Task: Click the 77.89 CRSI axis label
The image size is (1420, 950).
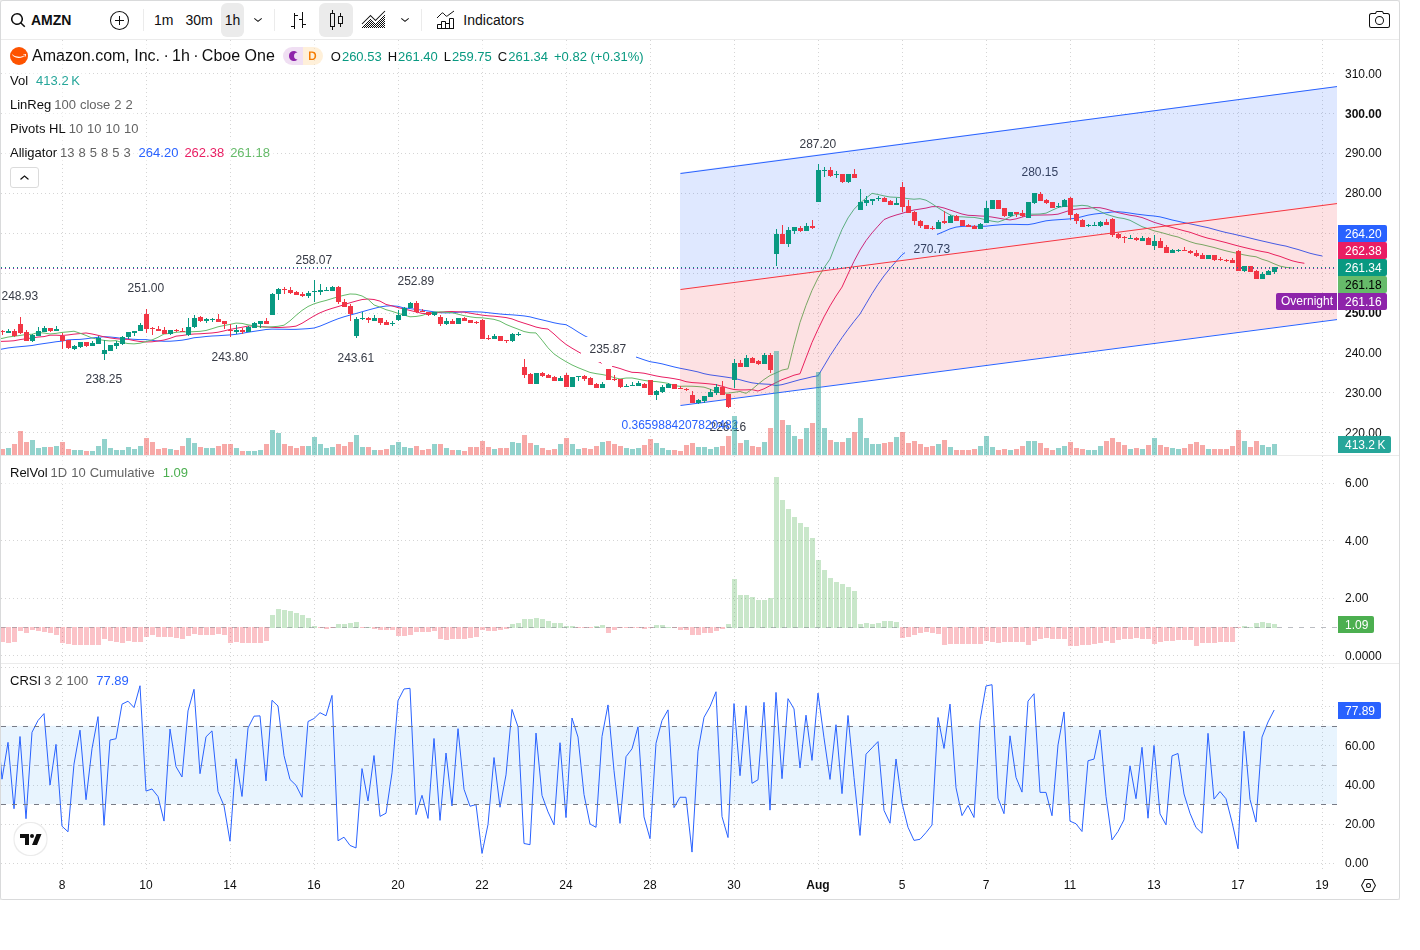Action: [x=1359, y=711]
